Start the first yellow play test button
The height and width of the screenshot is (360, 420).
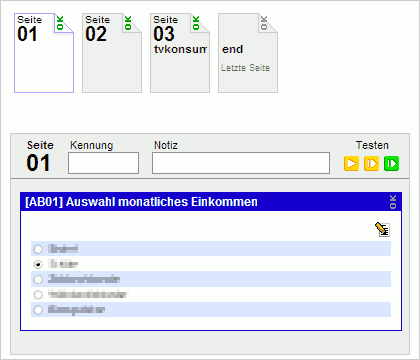coord(351,164)
